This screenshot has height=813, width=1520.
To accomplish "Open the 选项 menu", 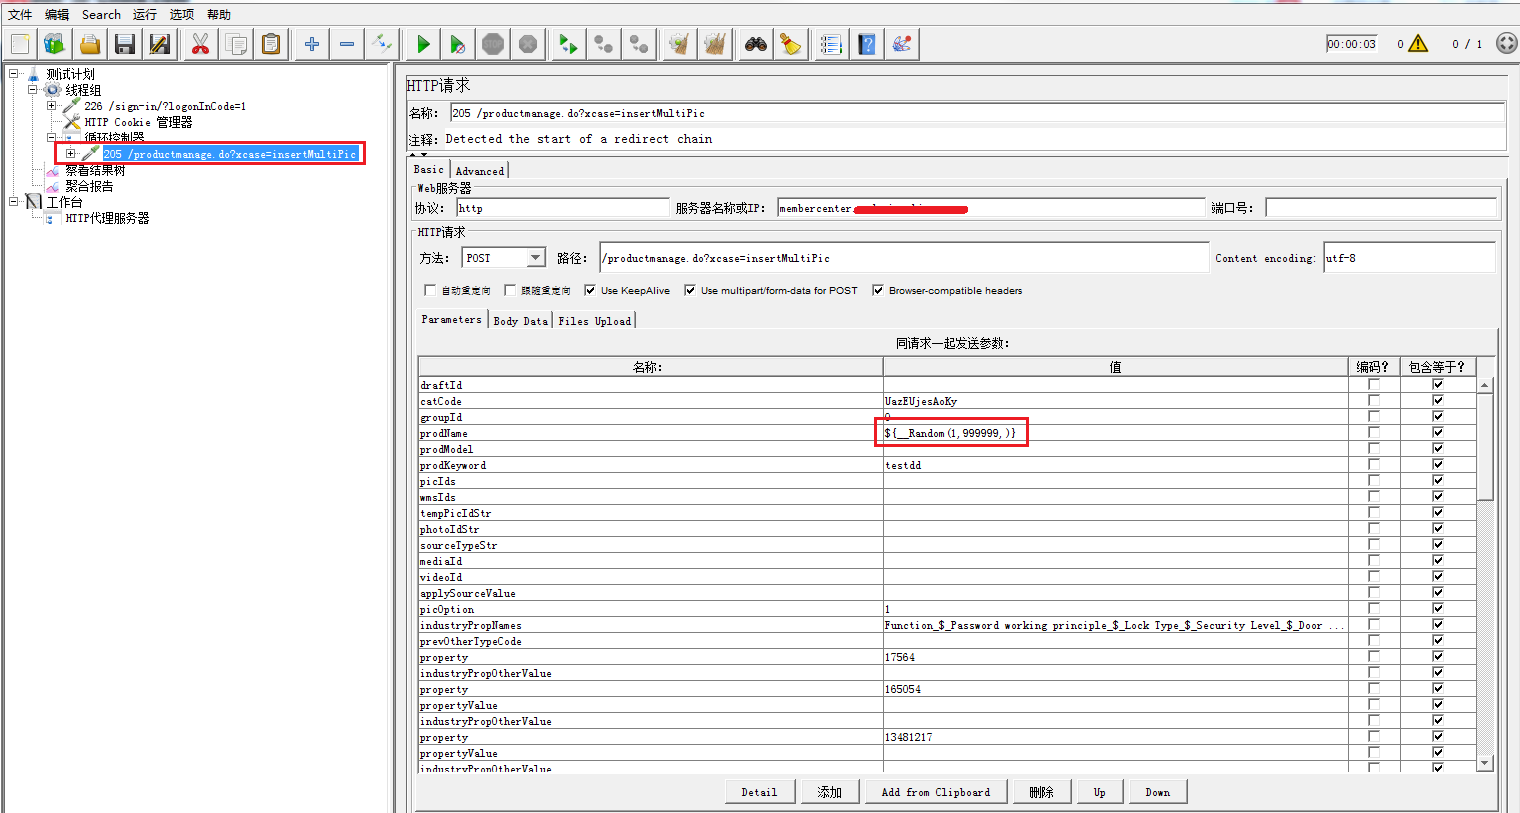I will click(x=182, y=14).
